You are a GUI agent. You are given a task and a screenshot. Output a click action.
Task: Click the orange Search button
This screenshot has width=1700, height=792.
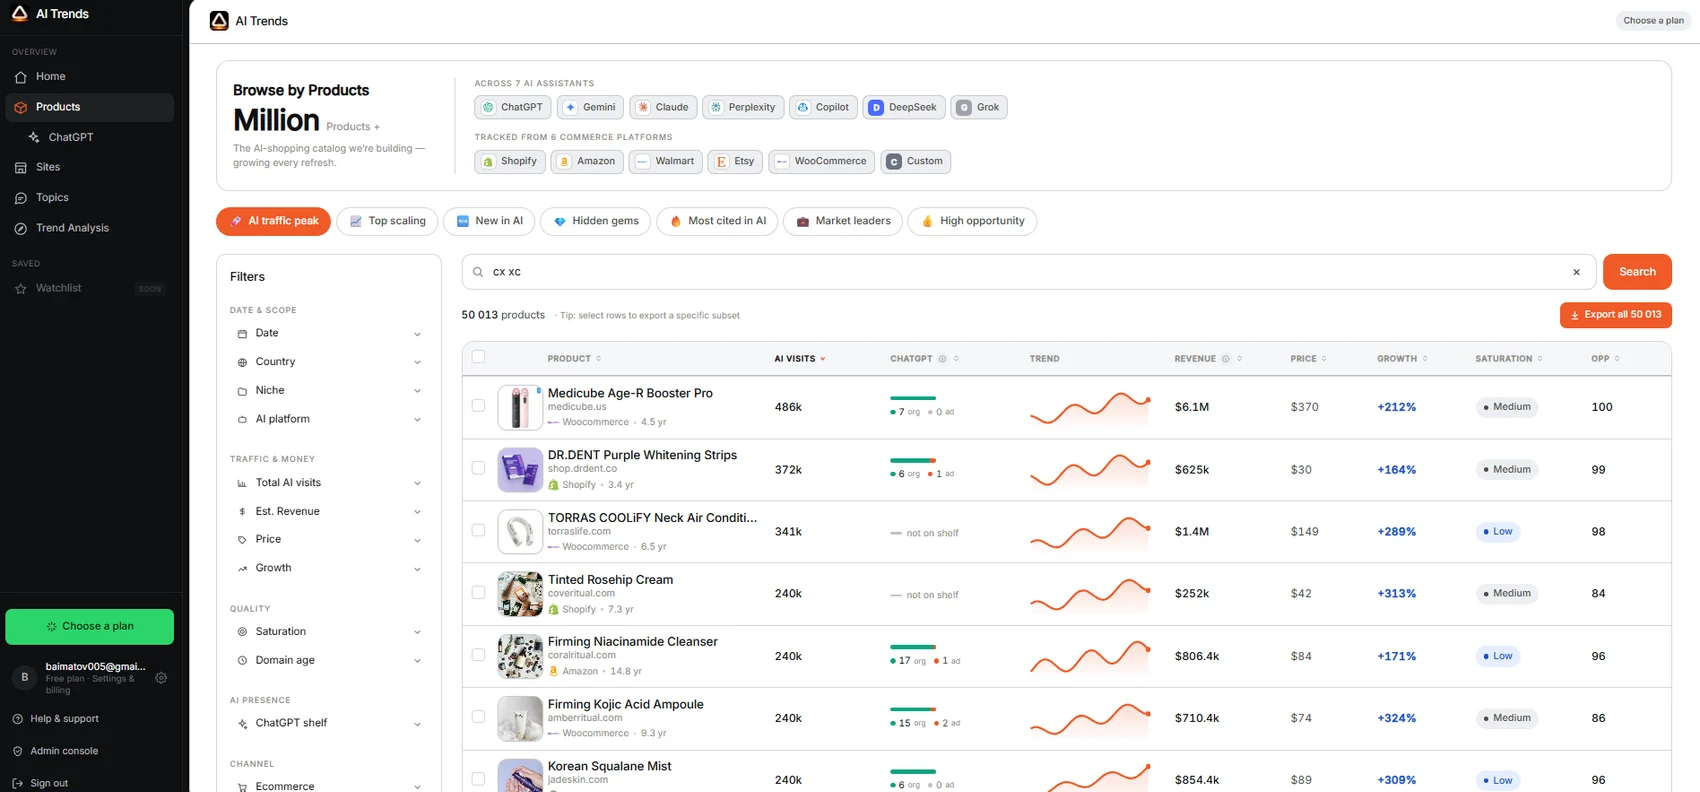pyautogui.click(x=1637, y=272)
